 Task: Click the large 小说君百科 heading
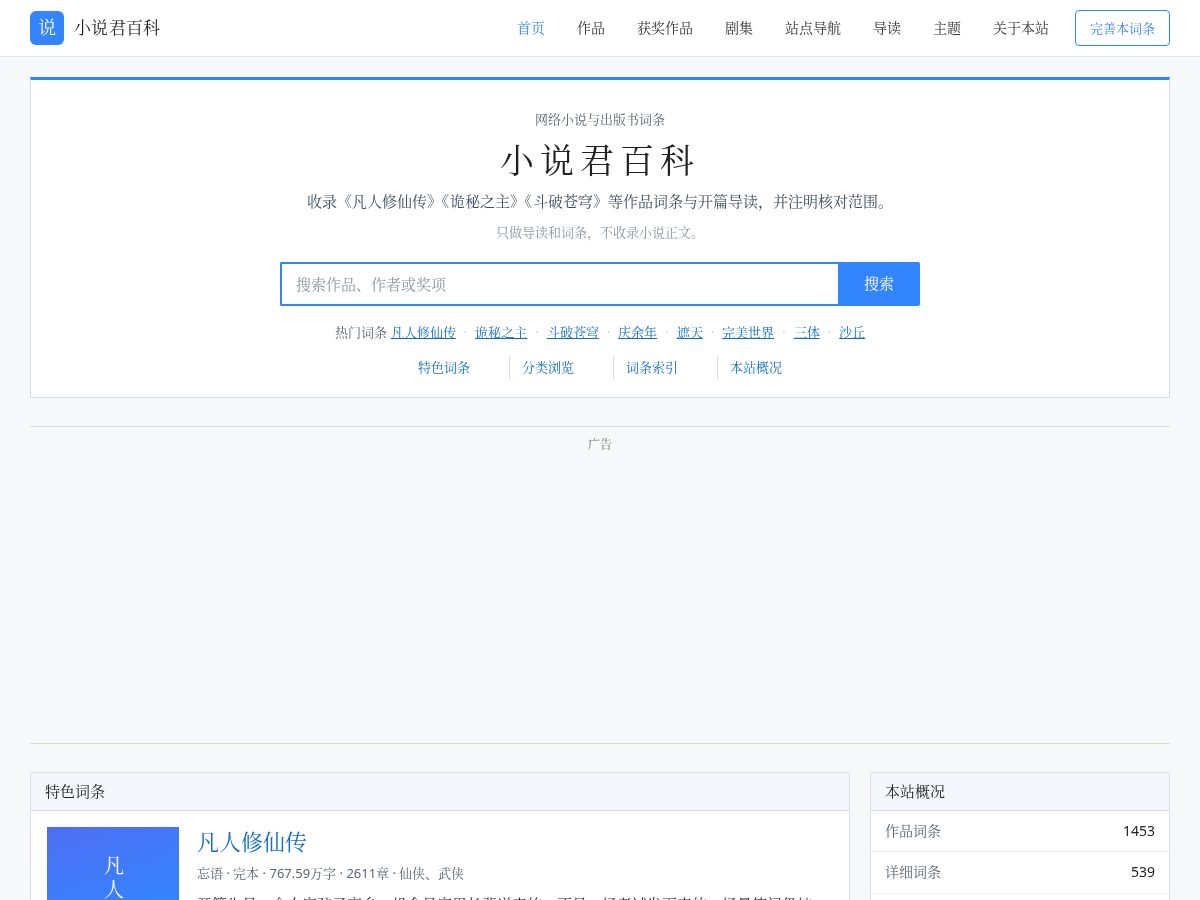[600, 161]
